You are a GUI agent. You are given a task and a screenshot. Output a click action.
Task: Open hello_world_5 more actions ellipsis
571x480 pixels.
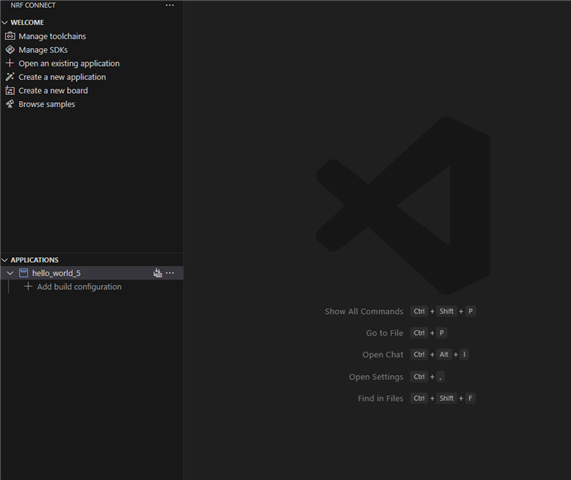click(170, 273)
